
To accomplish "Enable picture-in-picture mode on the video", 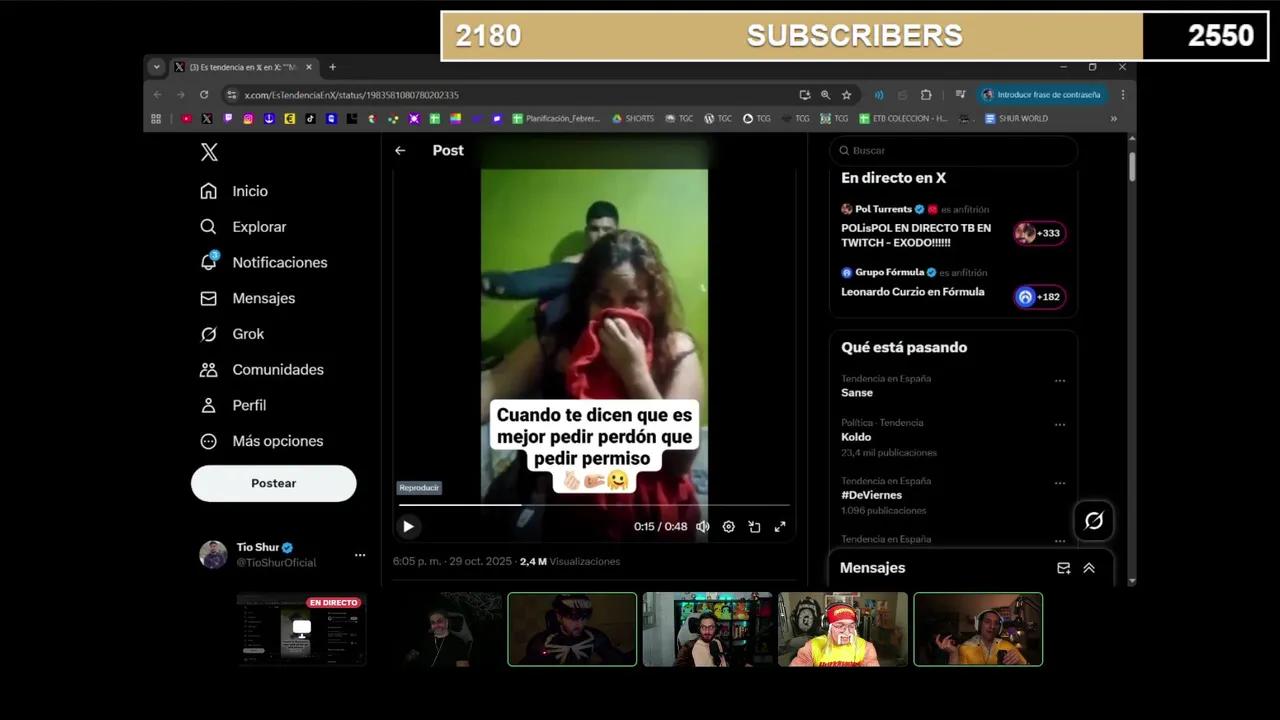I will (x=754, y=526).
